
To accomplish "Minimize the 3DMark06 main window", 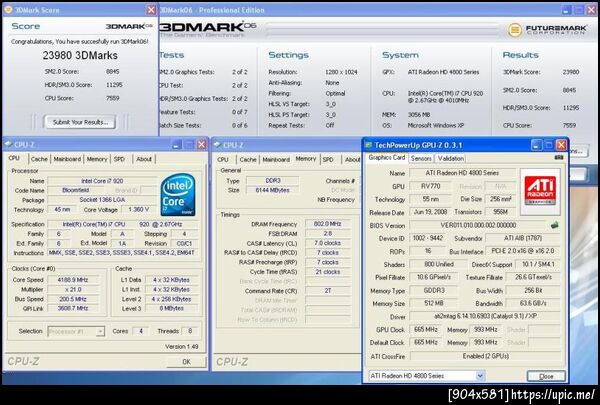I will click(567, 10).
